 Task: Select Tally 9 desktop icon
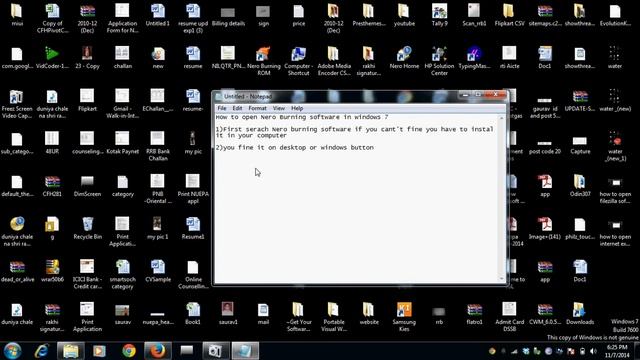pos(439,15)
